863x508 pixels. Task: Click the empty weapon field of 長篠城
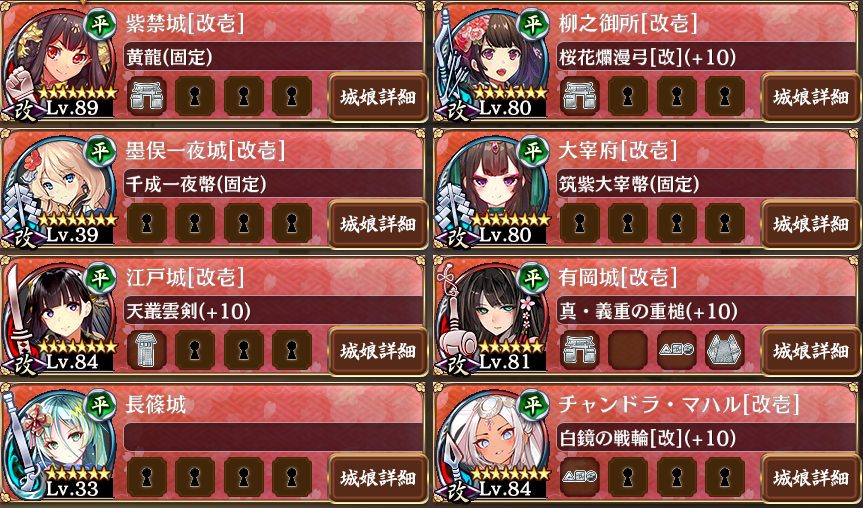coord(274,438)
